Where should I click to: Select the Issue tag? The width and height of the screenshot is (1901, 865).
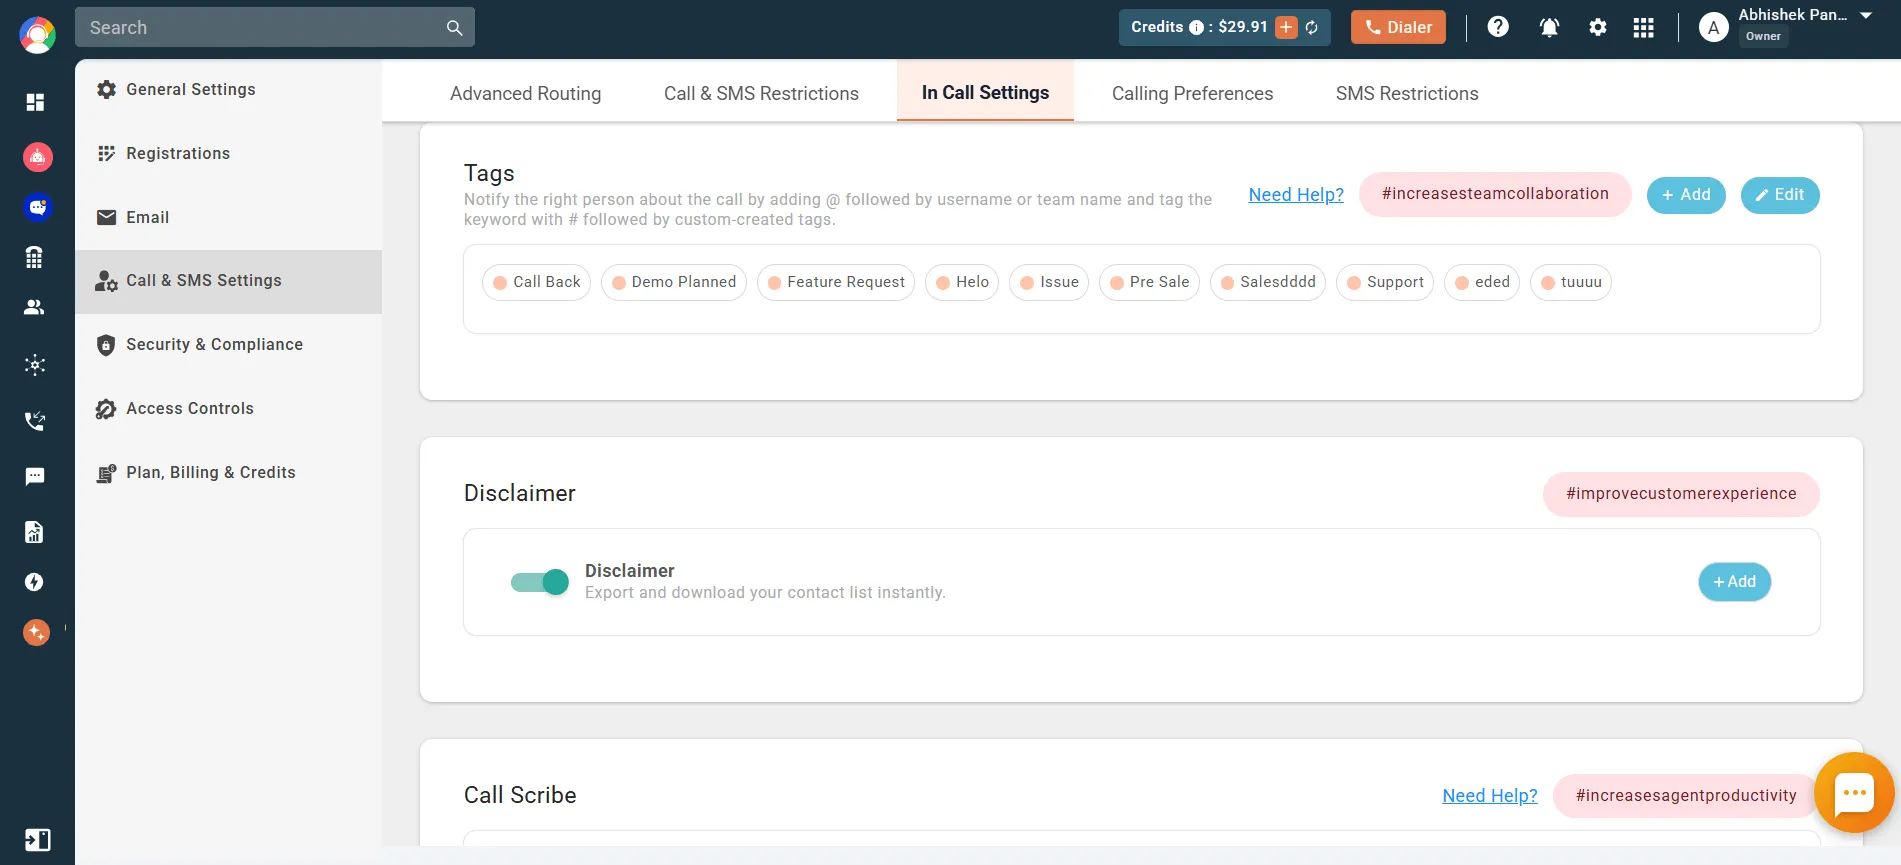click(1049, 282)
